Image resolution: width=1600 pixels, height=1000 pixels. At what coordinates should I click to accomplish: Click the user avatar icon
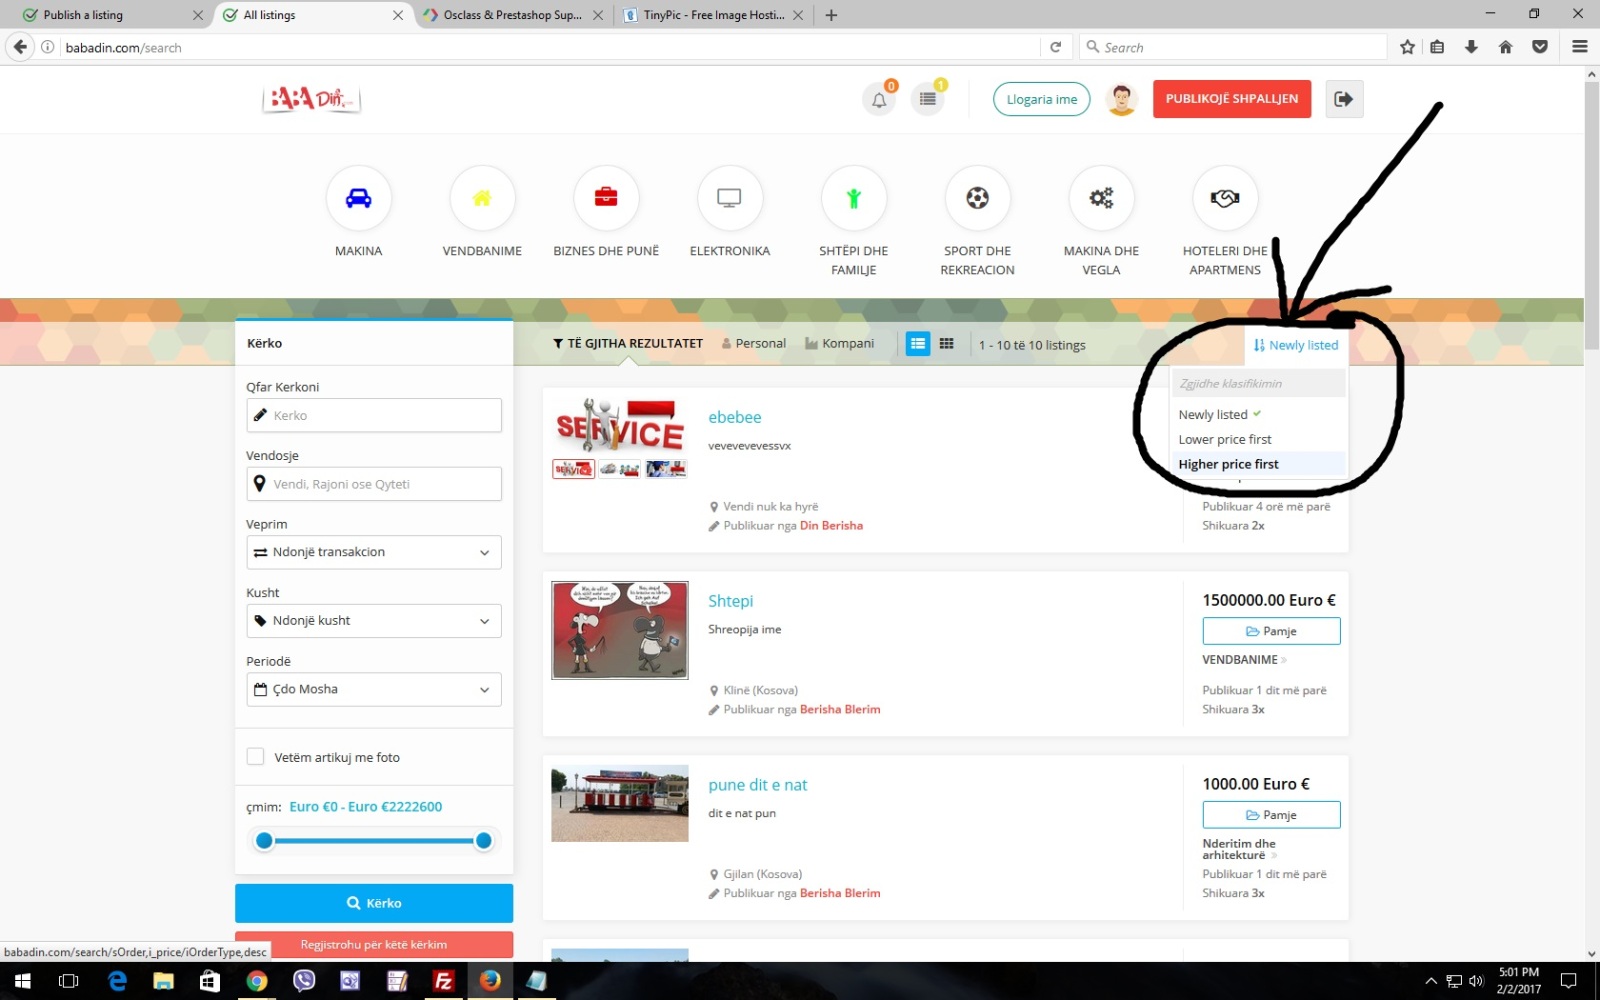[1122, 99]
